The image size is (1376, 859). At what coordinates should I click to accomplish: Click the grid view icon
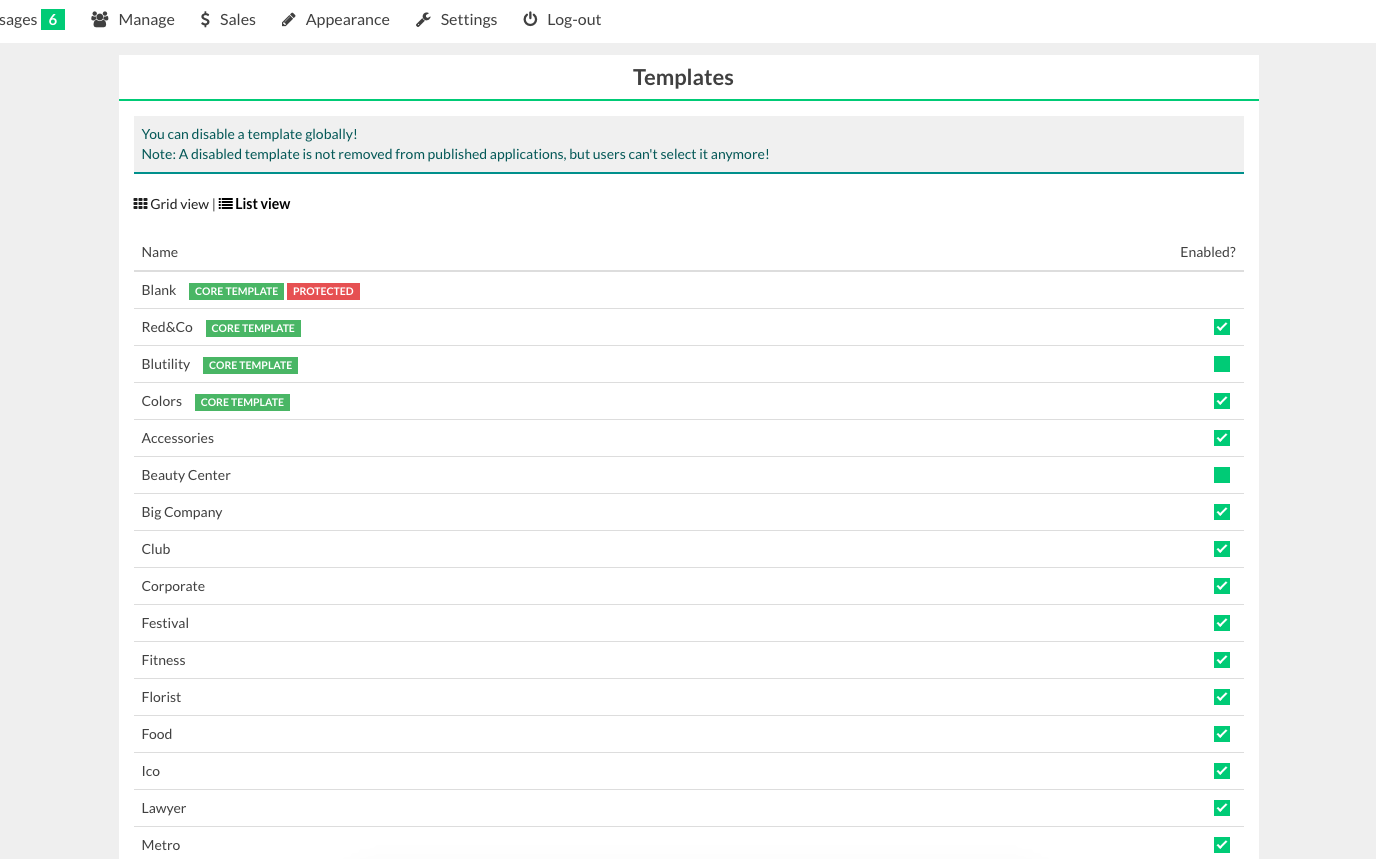141,204
